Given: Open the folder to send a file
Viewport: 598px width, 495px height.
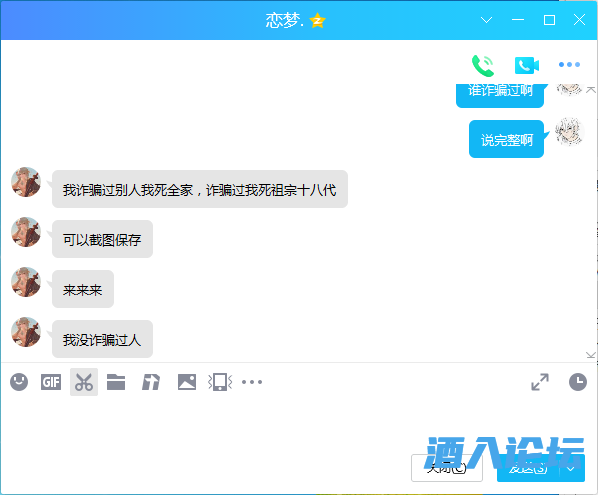Looking at the screenshot, I should pos(116,382).
